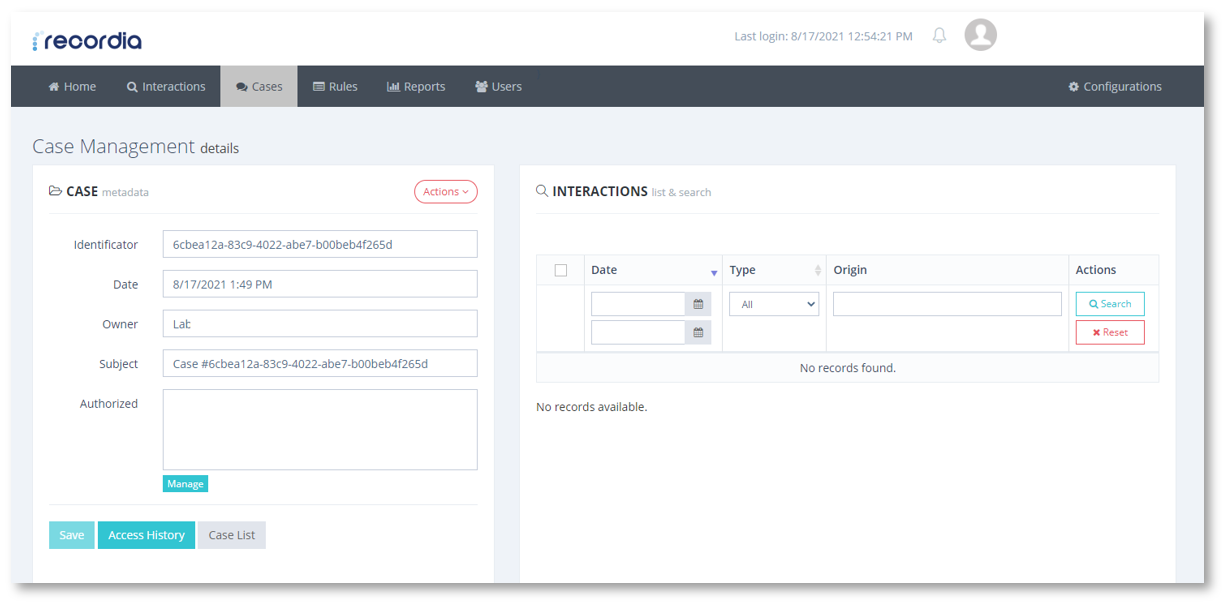Sort by Type column arrows

(818, 270)
